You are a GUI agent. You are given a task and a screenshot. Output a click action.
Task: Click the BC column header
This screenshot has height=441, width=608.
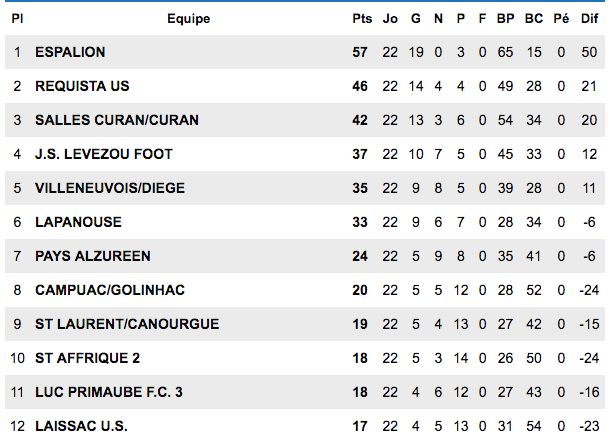[534, 19]
